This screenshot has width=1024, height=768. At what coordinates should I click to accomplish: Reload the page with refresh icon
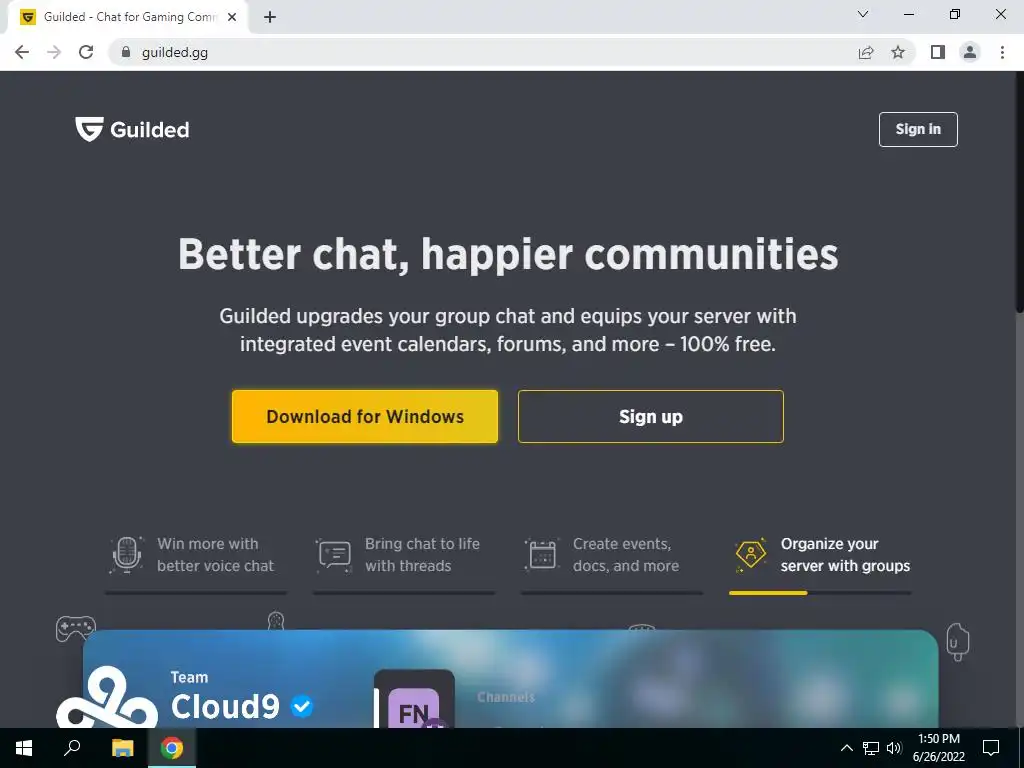(86, 52)
